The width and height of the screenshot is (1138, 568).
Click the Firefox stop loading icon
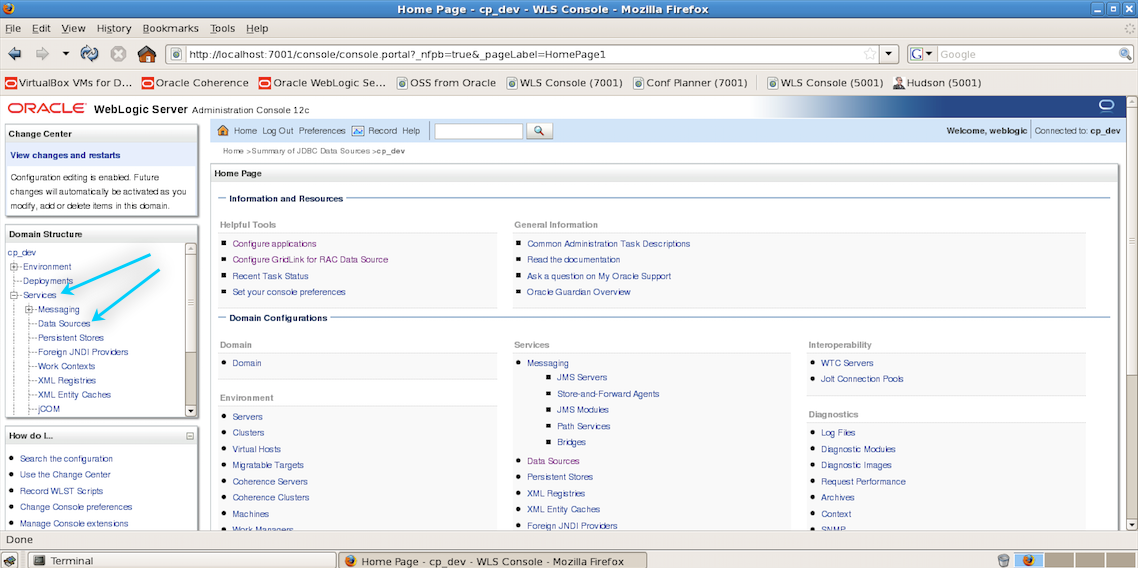[118, 54]
